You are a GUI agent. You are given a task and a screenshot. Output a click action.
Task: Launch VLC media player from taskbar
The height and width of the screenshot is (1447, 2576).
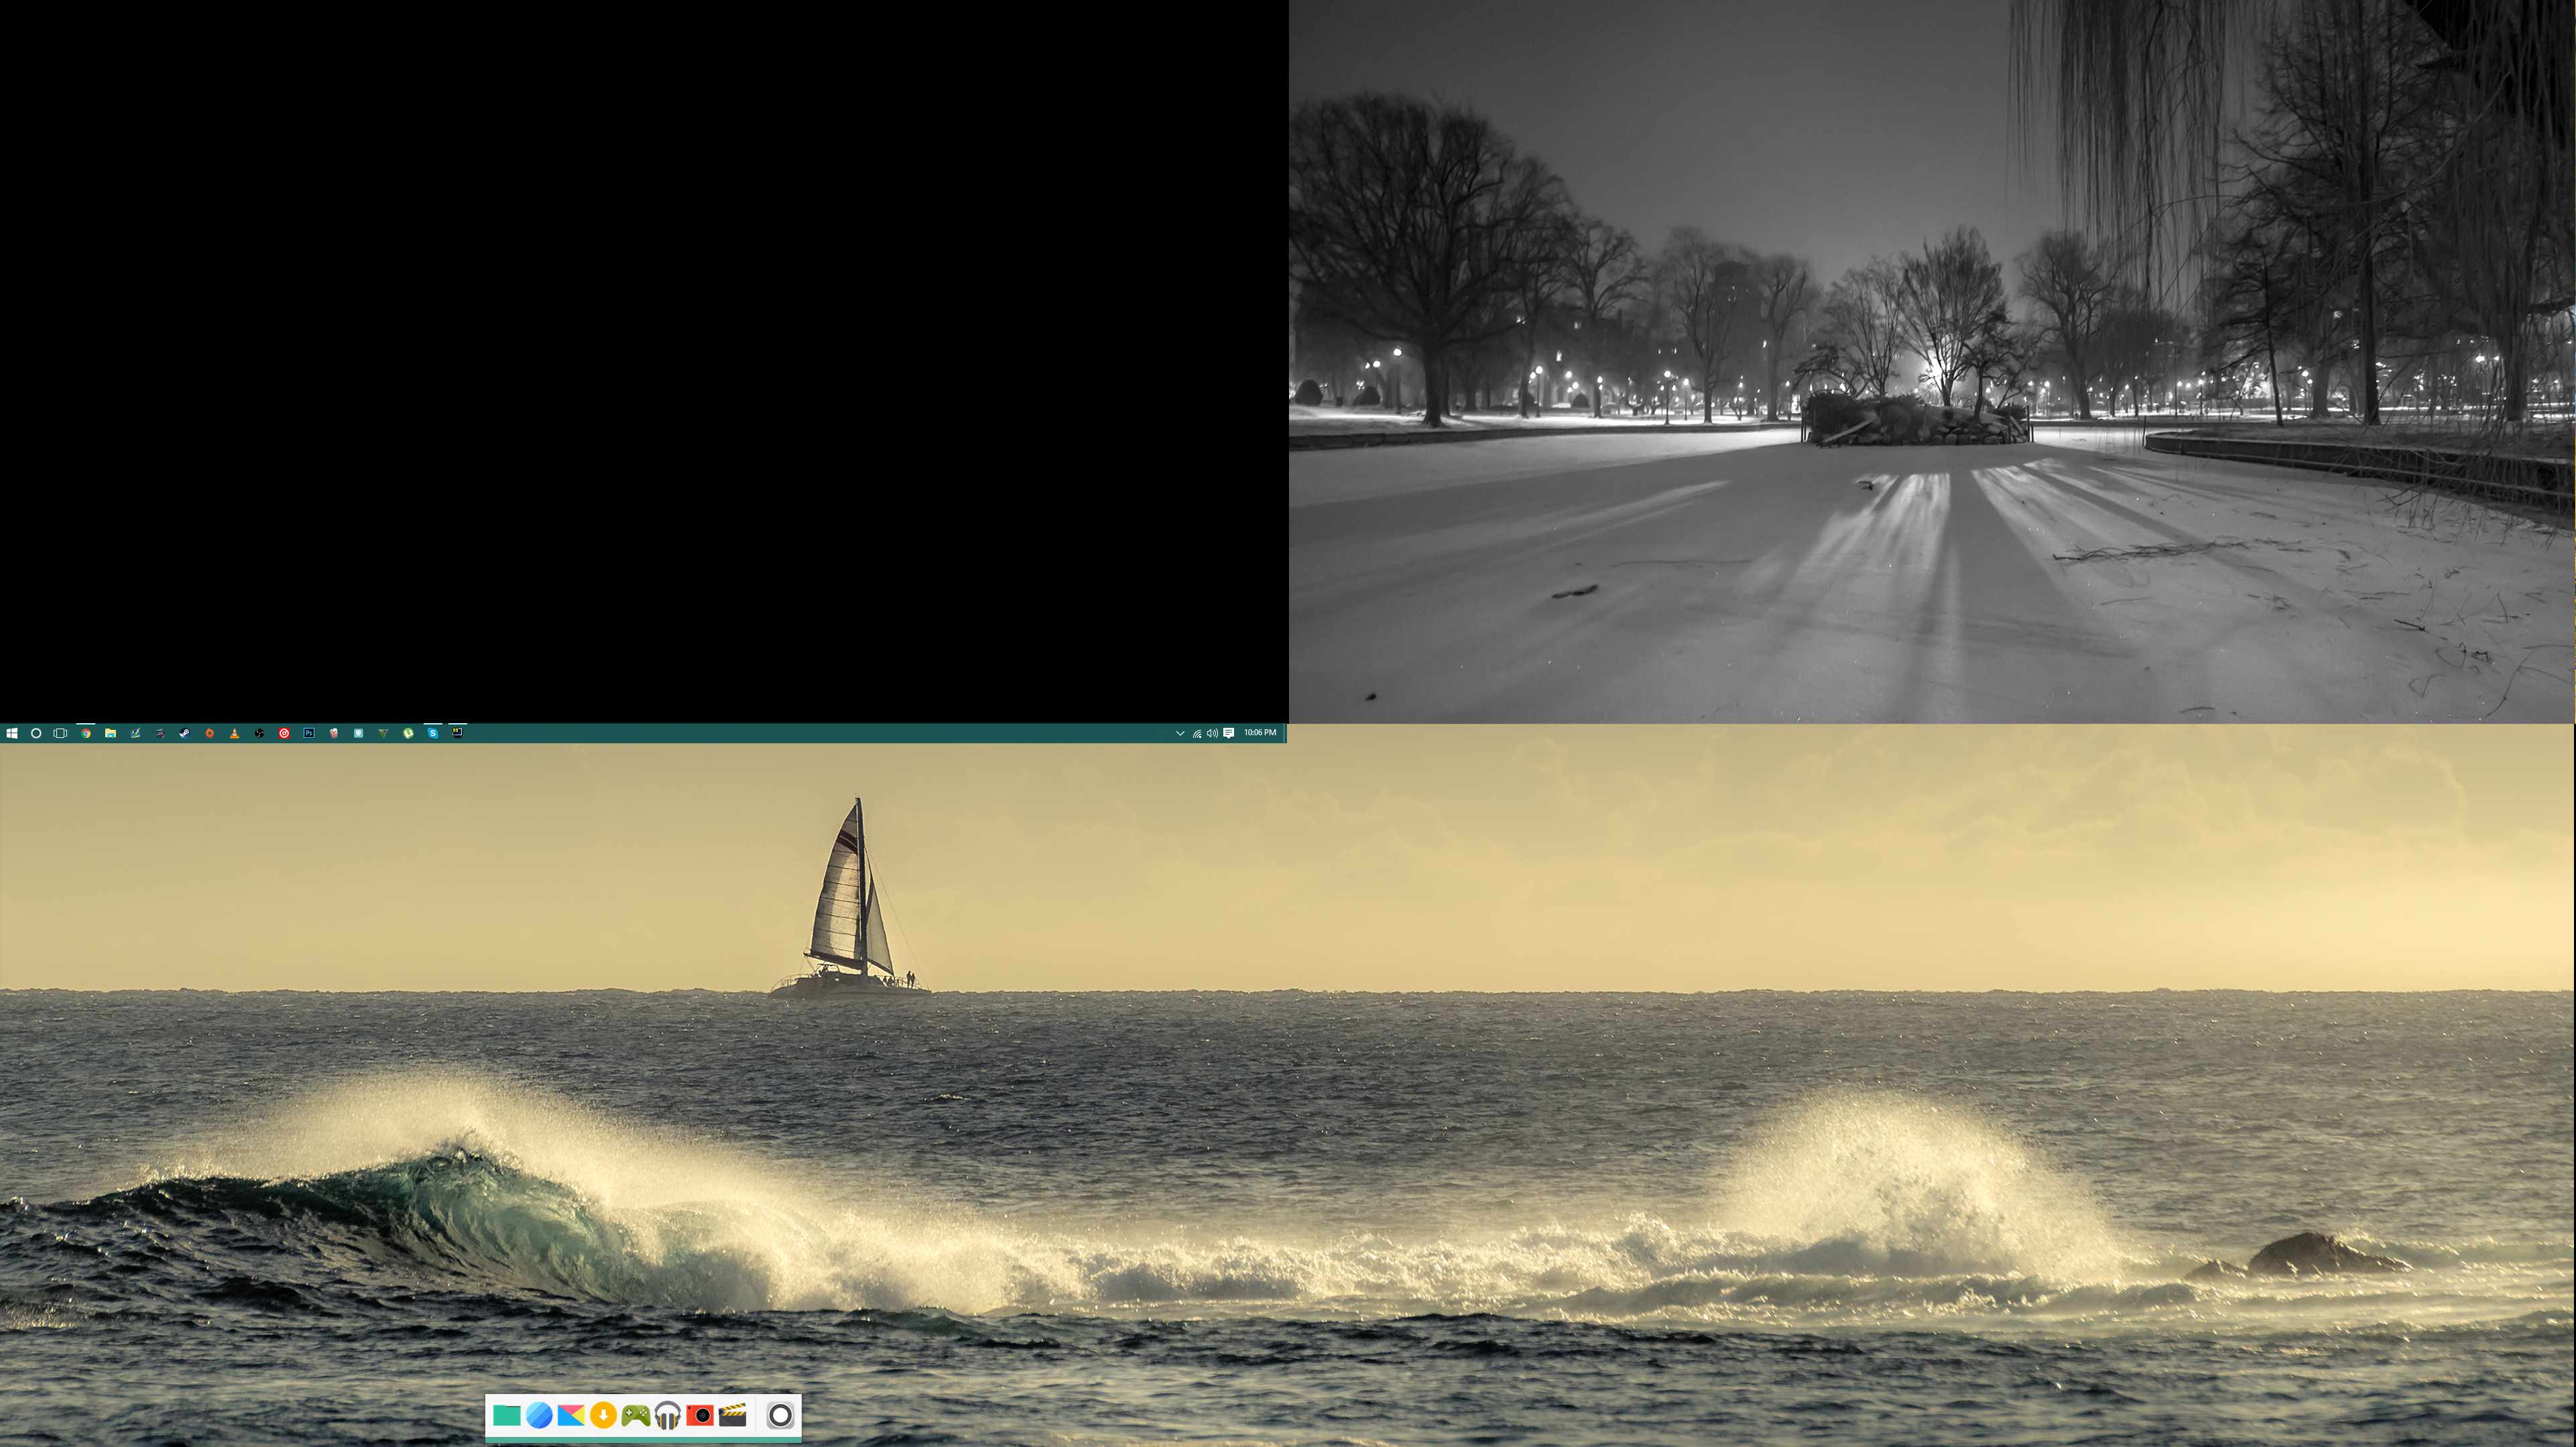pos(234,733)
